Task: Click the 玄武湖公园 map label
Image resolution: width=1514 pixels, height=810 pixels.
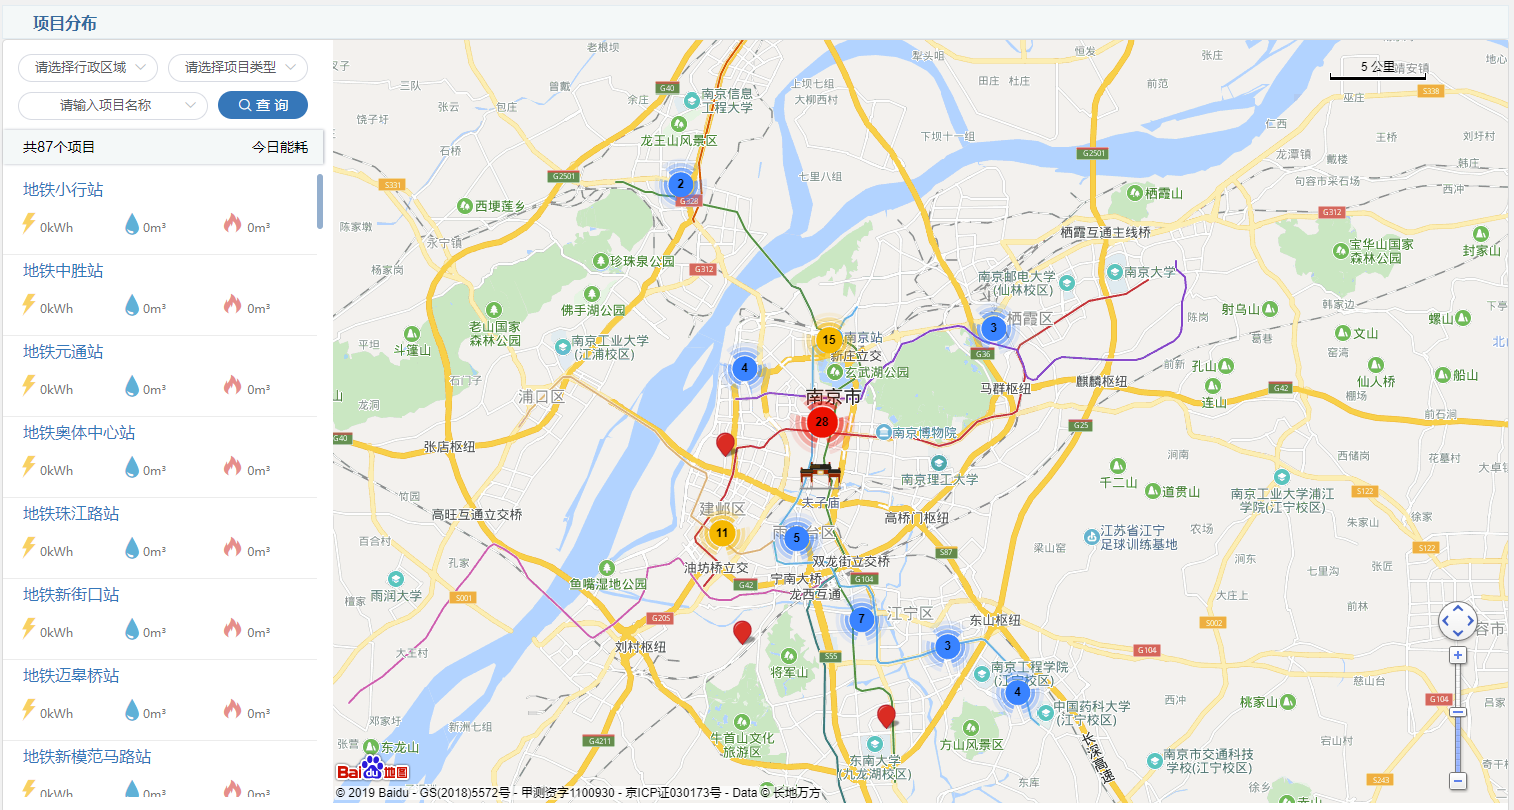Action: [877, 372]
